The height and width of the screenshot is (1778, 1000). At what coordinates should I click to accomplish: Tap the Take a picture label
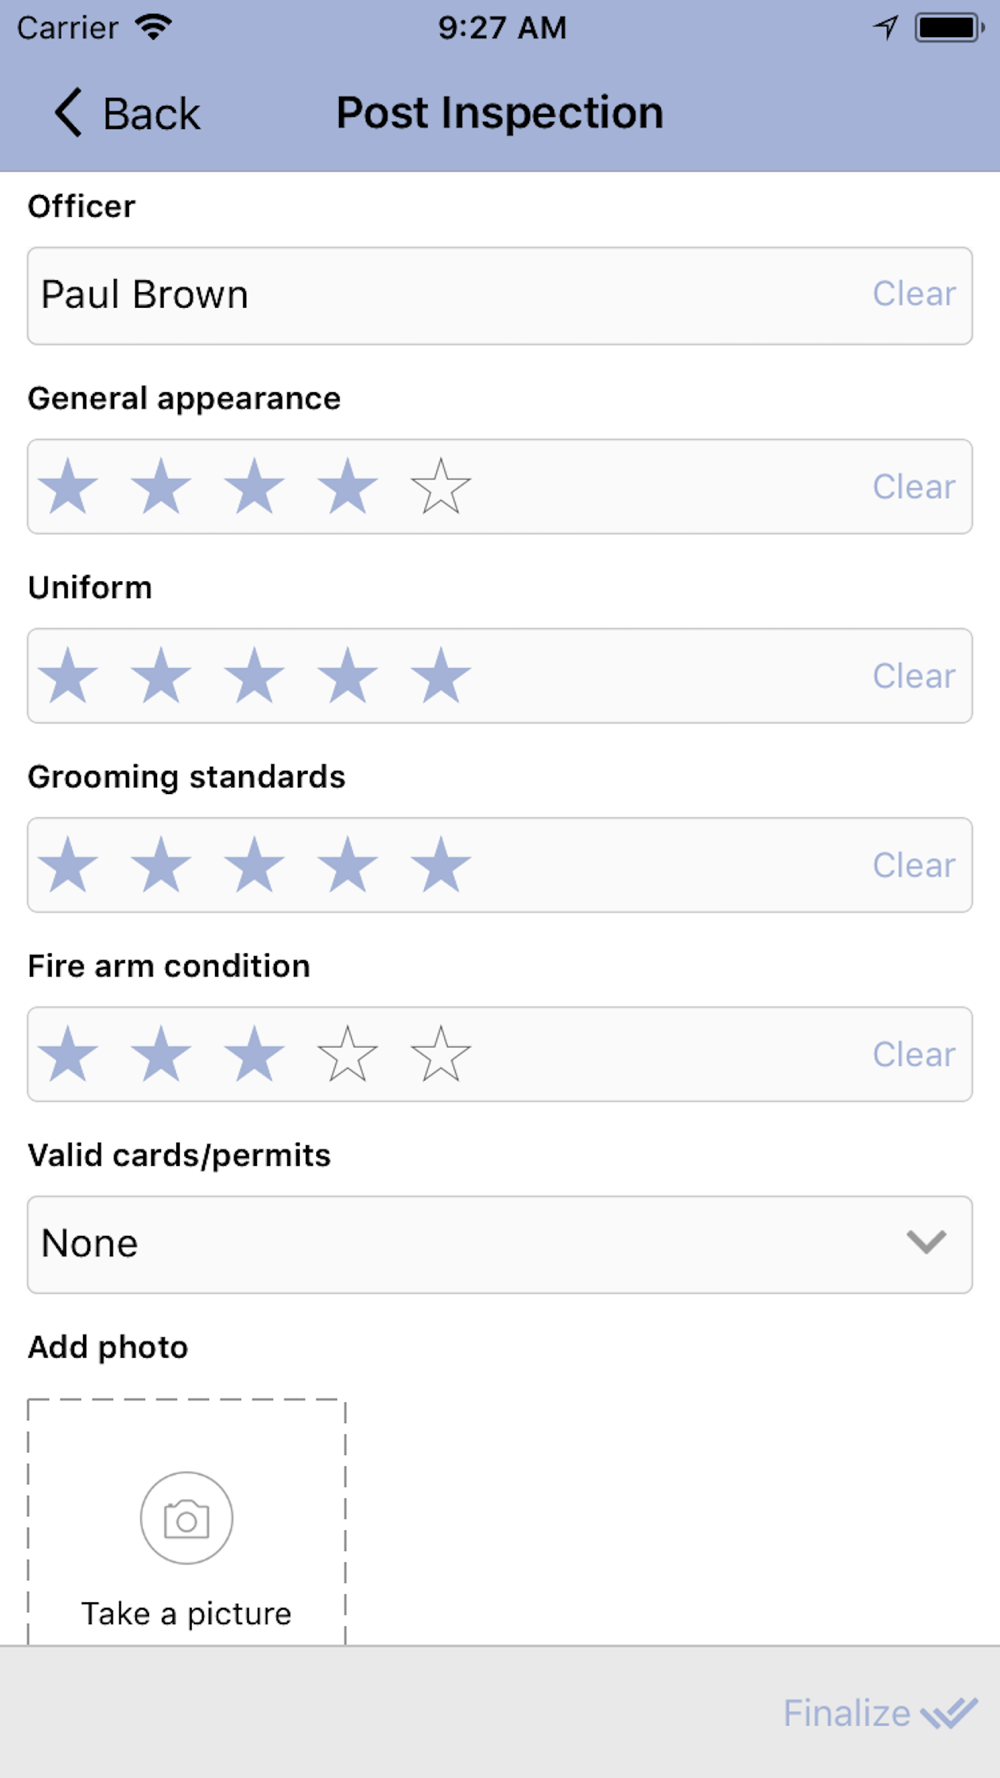[187, 1613]
